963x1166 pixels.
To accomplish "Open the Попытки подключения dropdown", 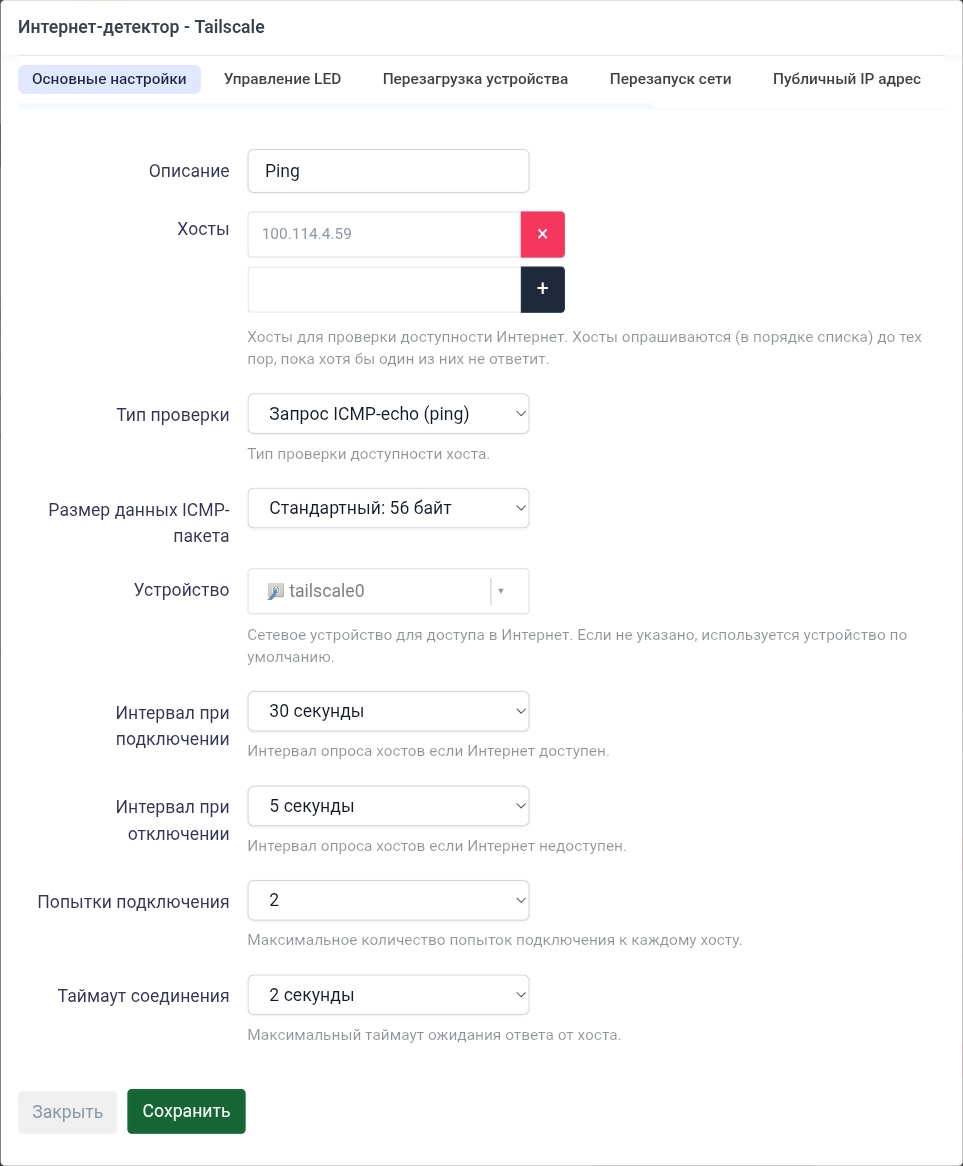I will point(388,900).
